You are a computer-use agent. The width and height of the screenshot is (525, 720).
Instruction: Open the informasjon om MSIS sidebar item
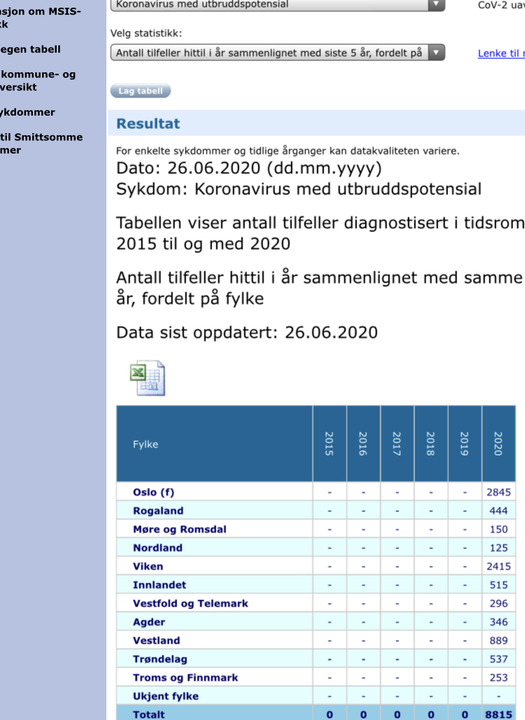[x=40, y=17]
